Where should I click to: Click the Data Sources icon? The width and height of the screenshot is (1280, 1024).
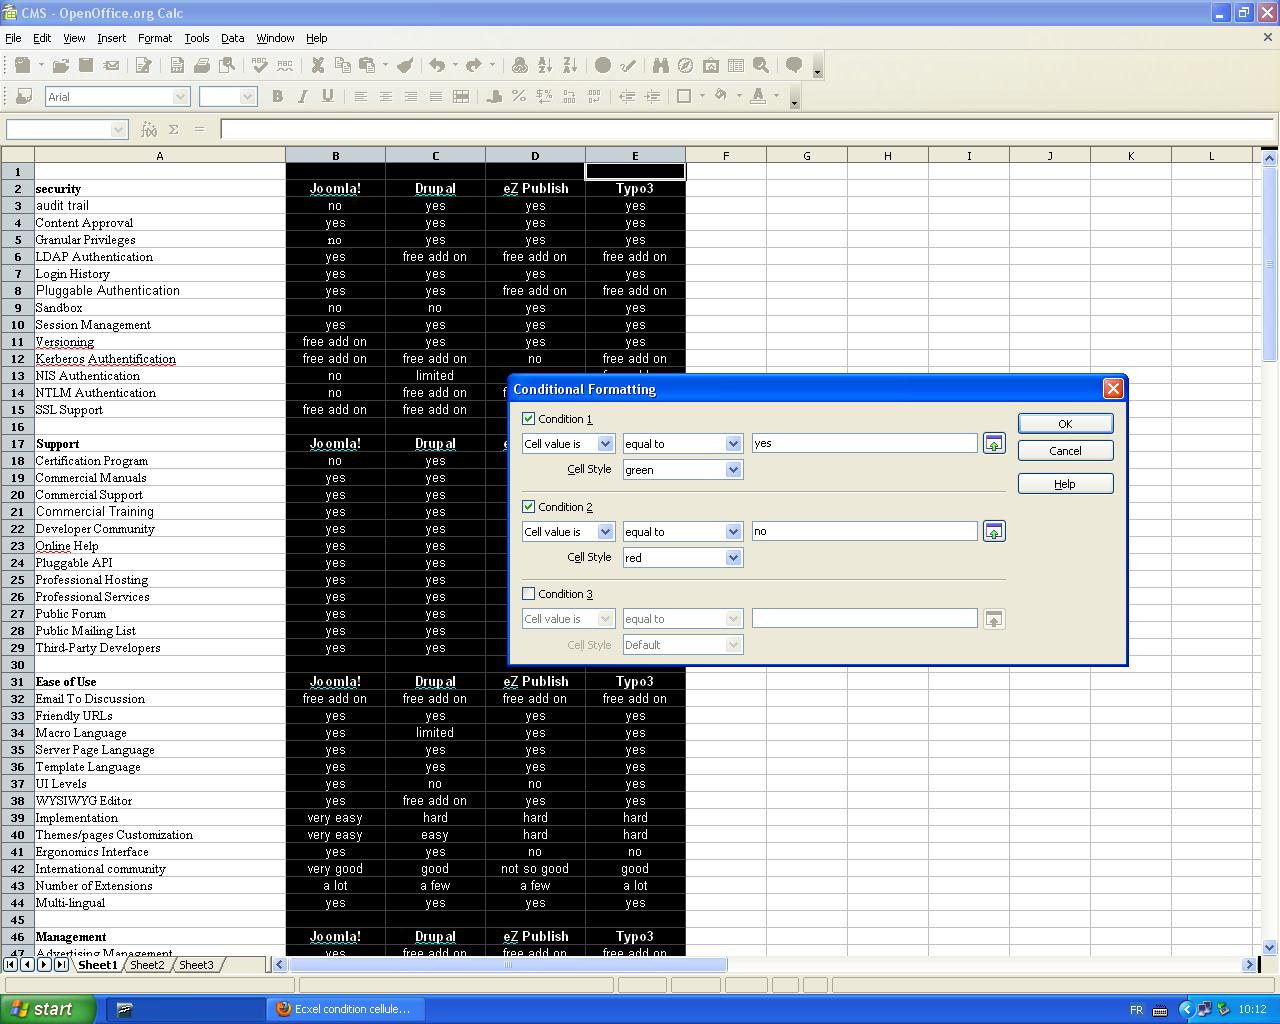click(736, 65)
